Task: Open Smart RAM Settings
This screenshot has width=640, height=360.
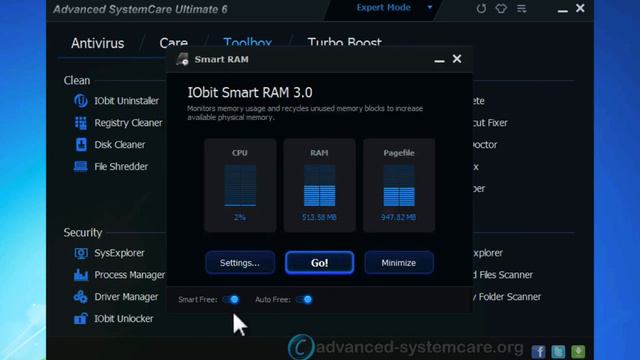Action: point(240,263)
